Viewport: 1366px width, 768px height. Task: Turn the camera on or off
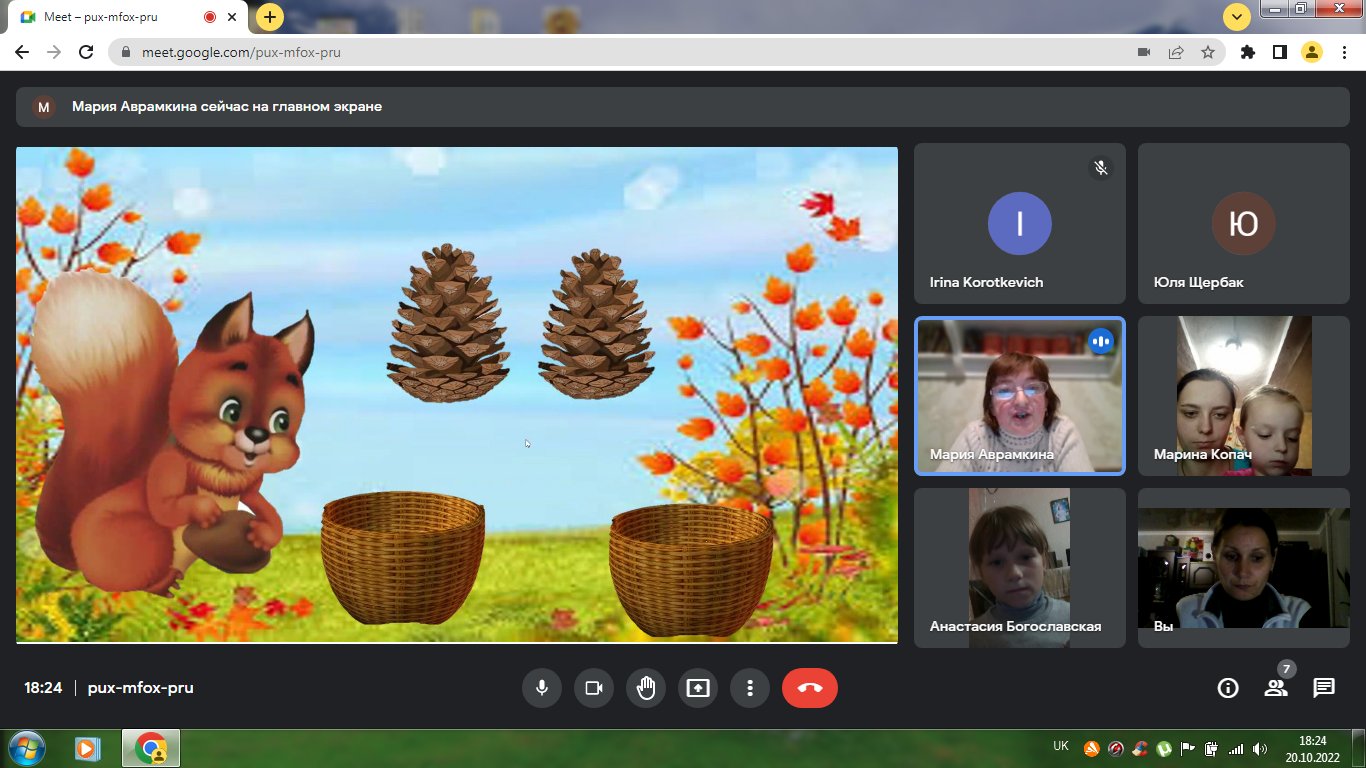pos(593,688)
